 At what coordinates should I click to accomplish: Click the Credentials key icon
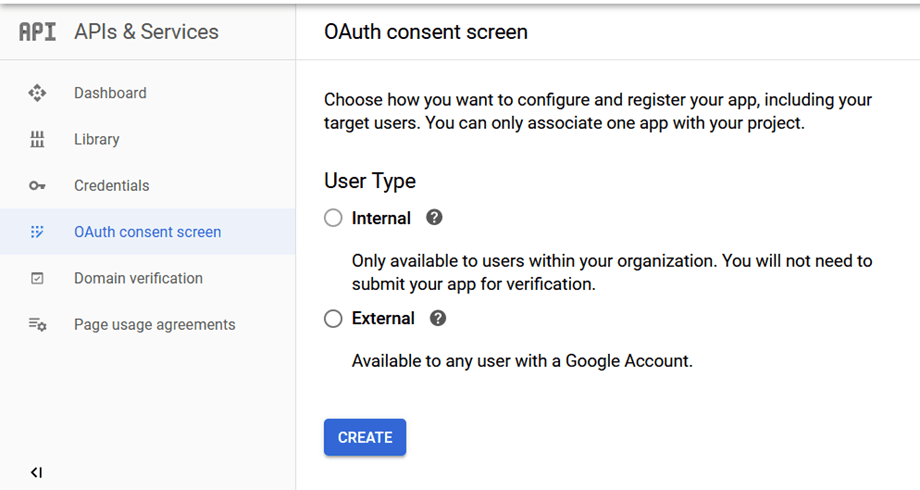[x=37, y=186]
